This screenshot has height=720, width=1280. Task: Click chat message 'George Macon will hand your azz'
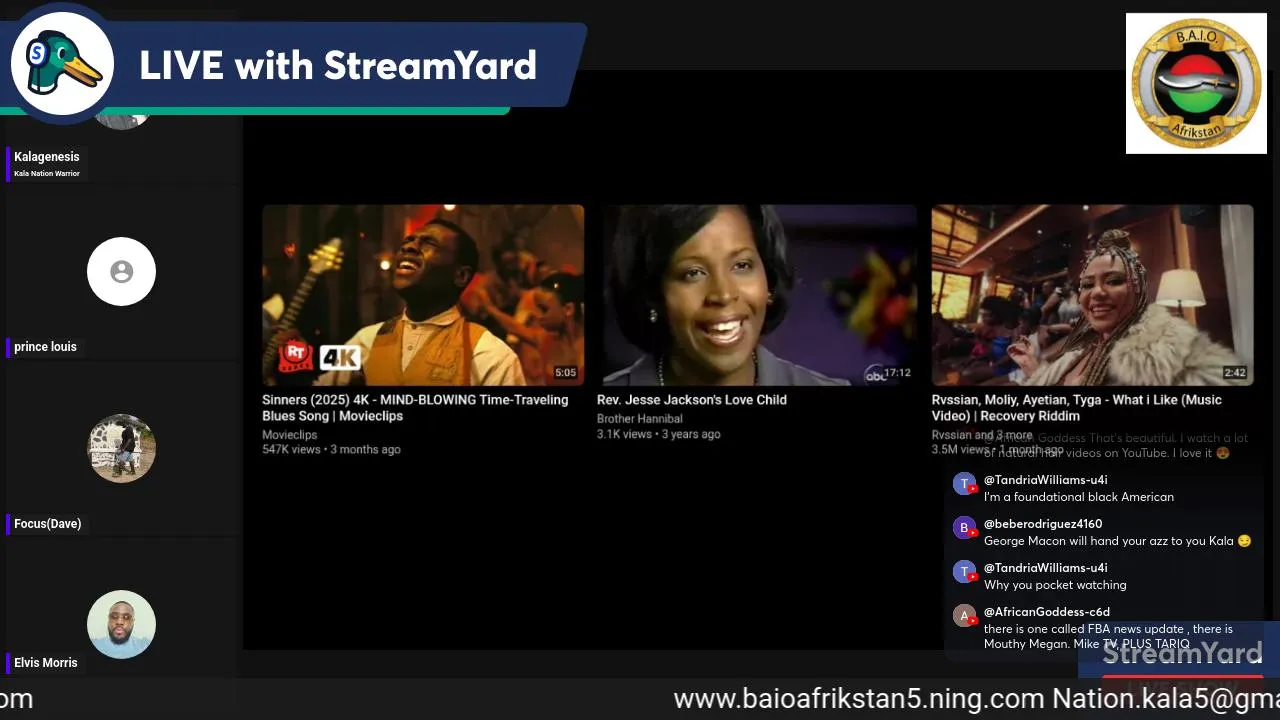click(1117, 541)
